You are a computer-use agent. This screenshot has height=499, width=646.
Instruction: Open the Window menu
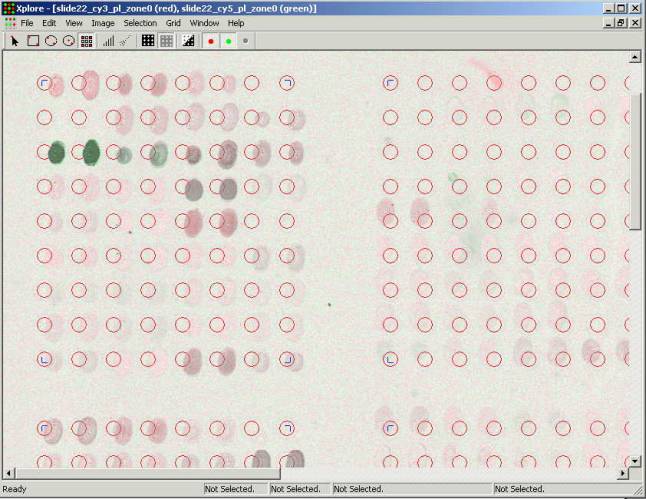point(205,22)
